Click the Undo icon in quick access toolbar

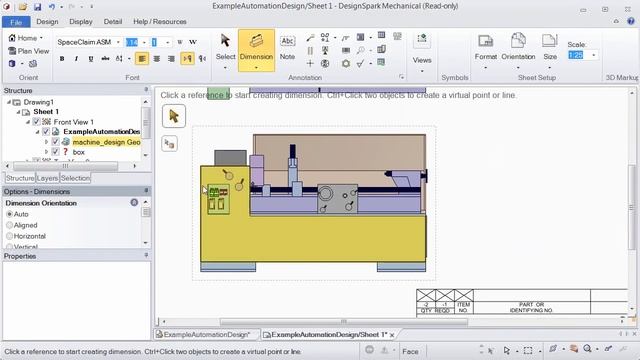52,7
